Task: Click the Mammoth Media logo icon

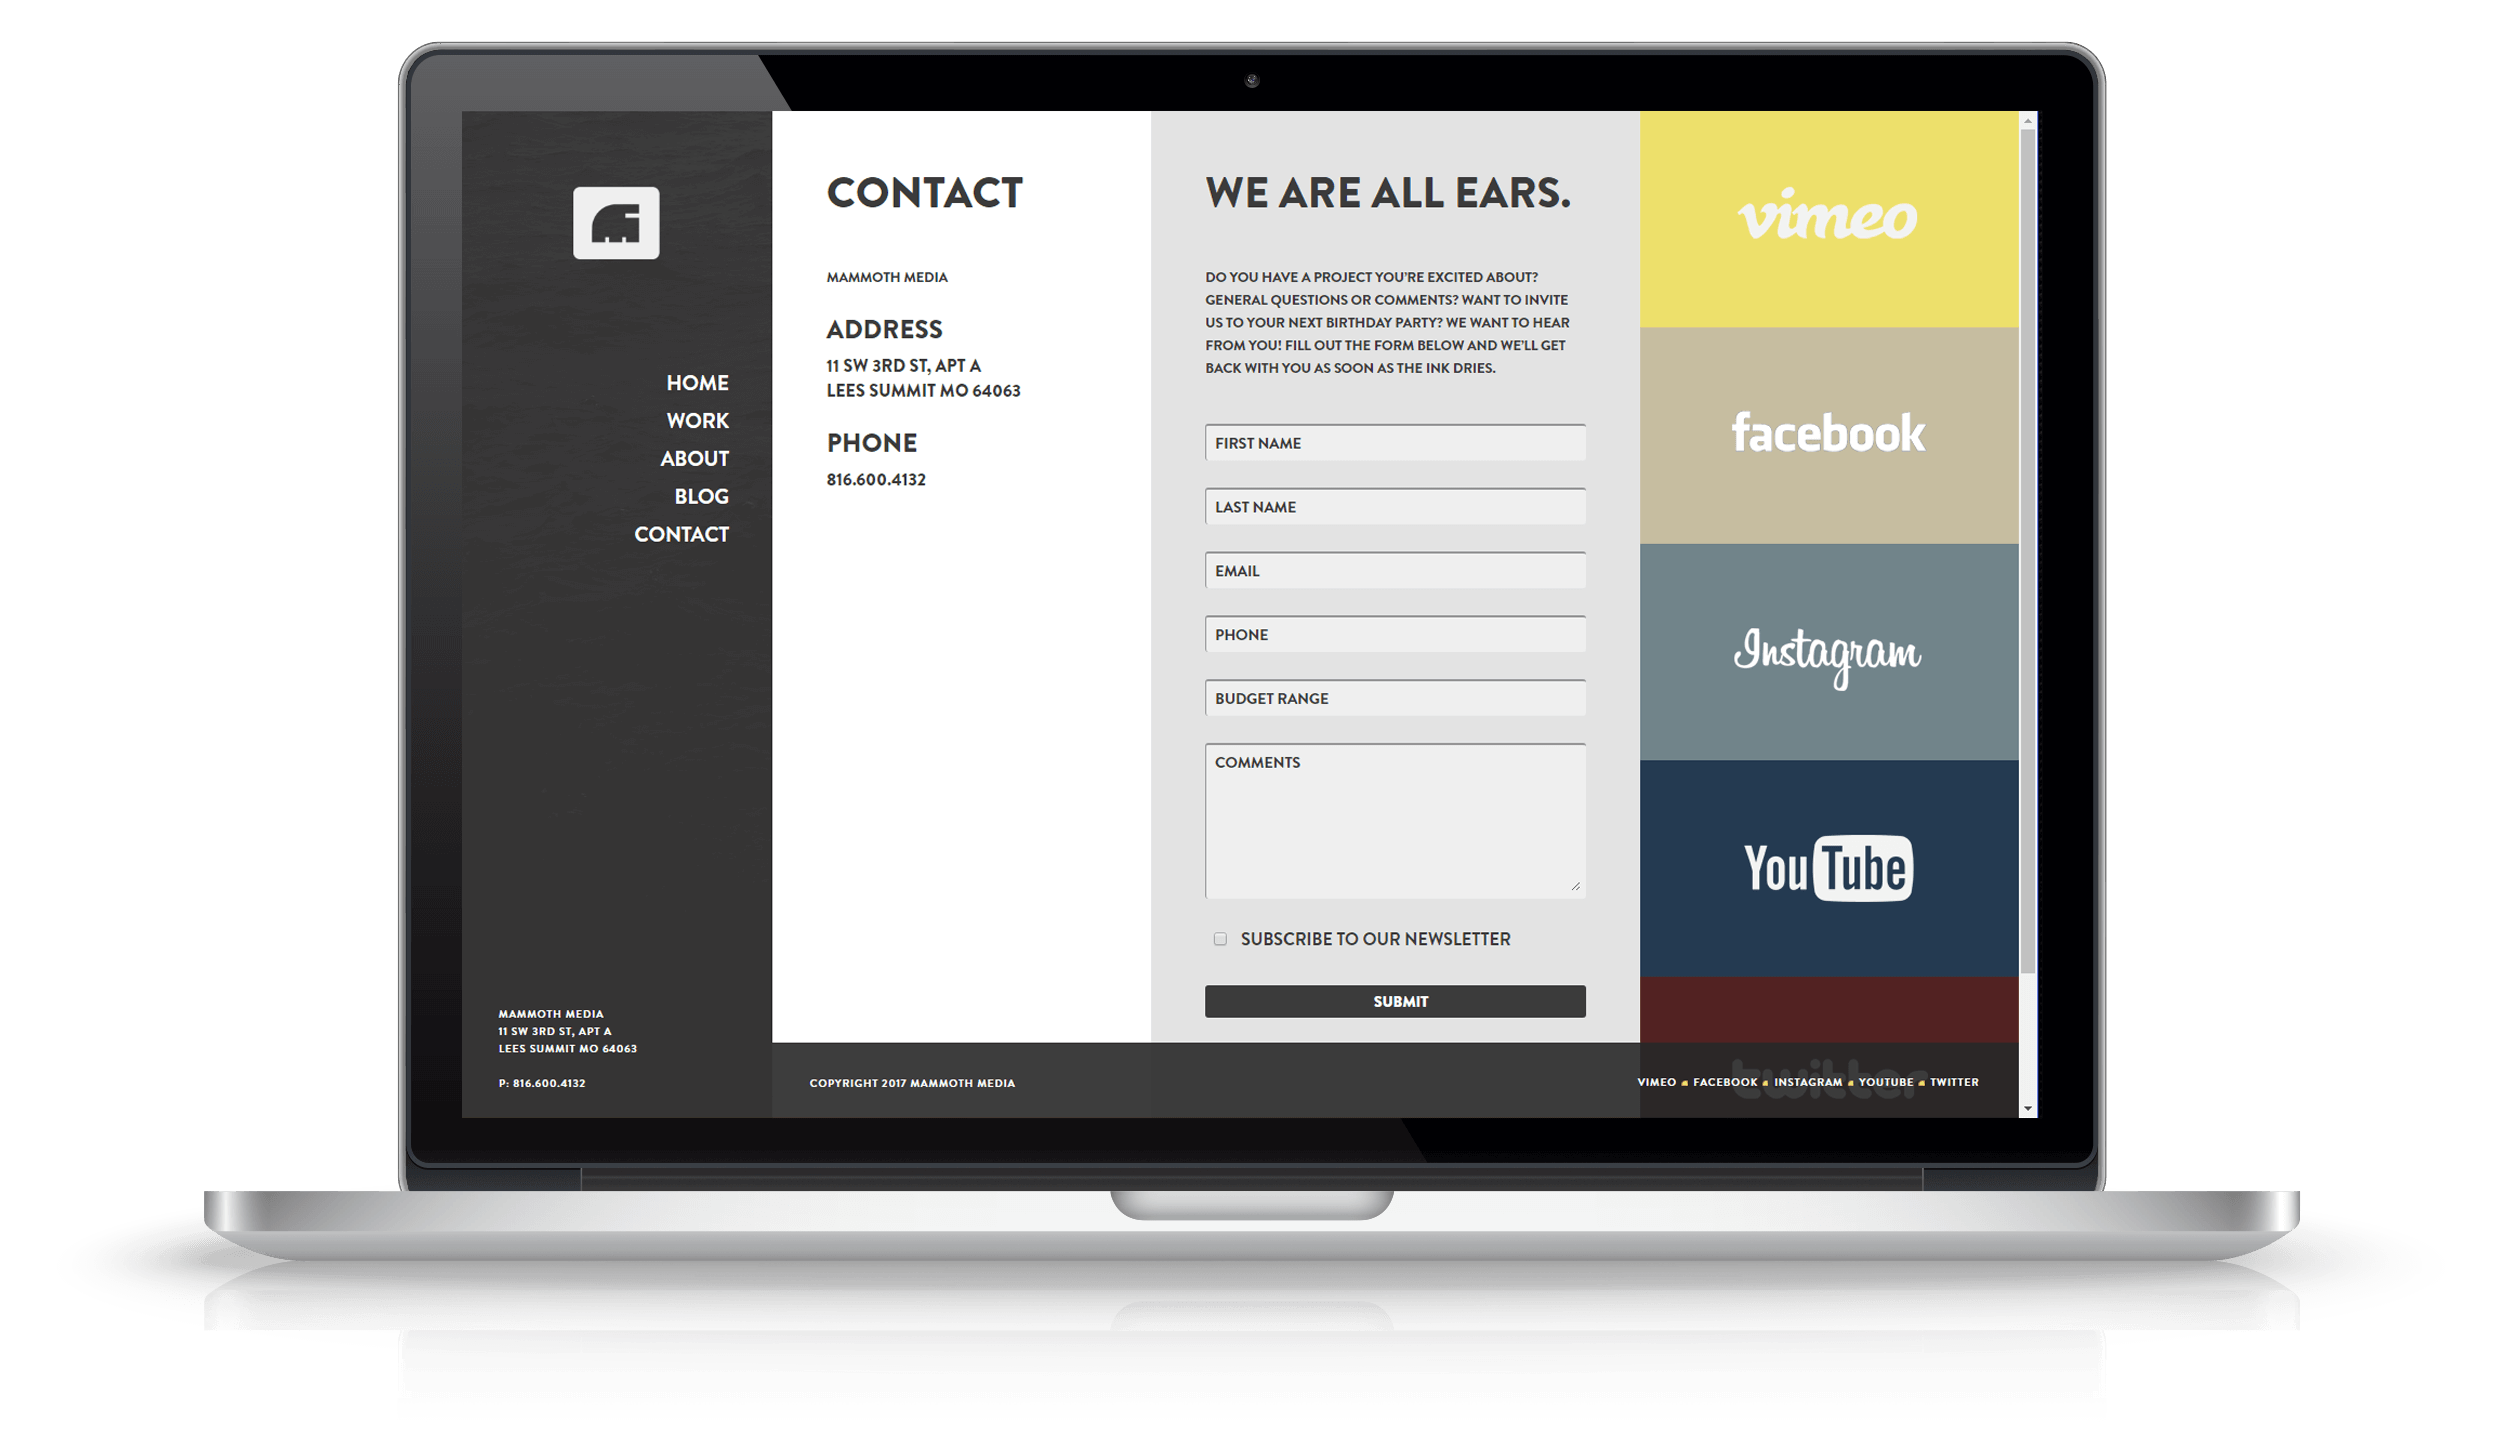Action: point(618,222)
